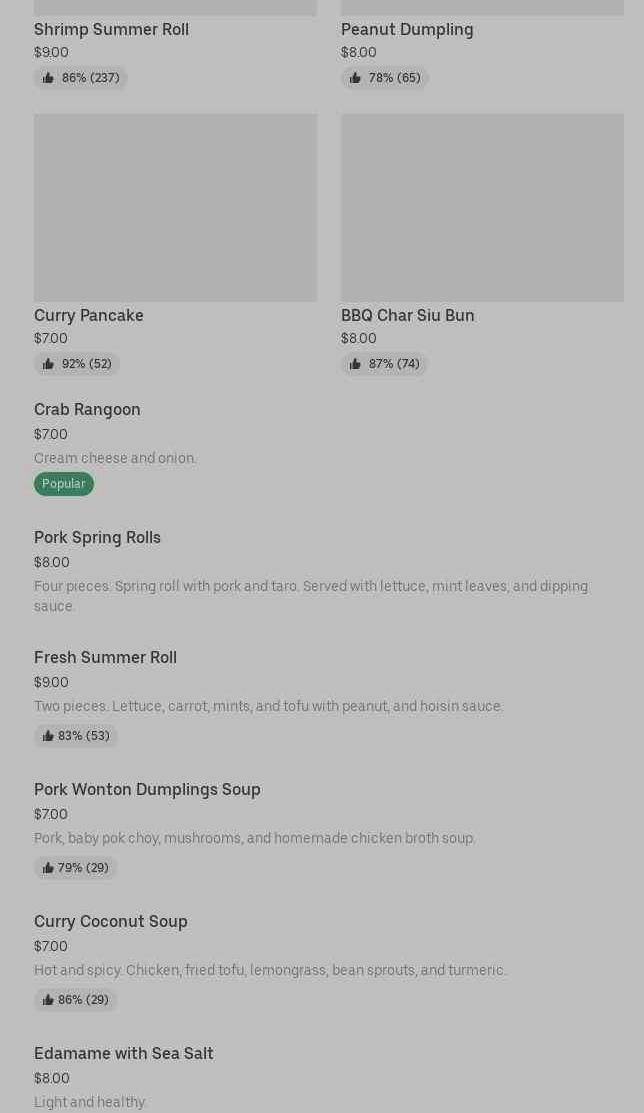Click thumbs-up rating on Peanut Dumpling
This screenshot has width=644, height=1113.
click(385, 78)
